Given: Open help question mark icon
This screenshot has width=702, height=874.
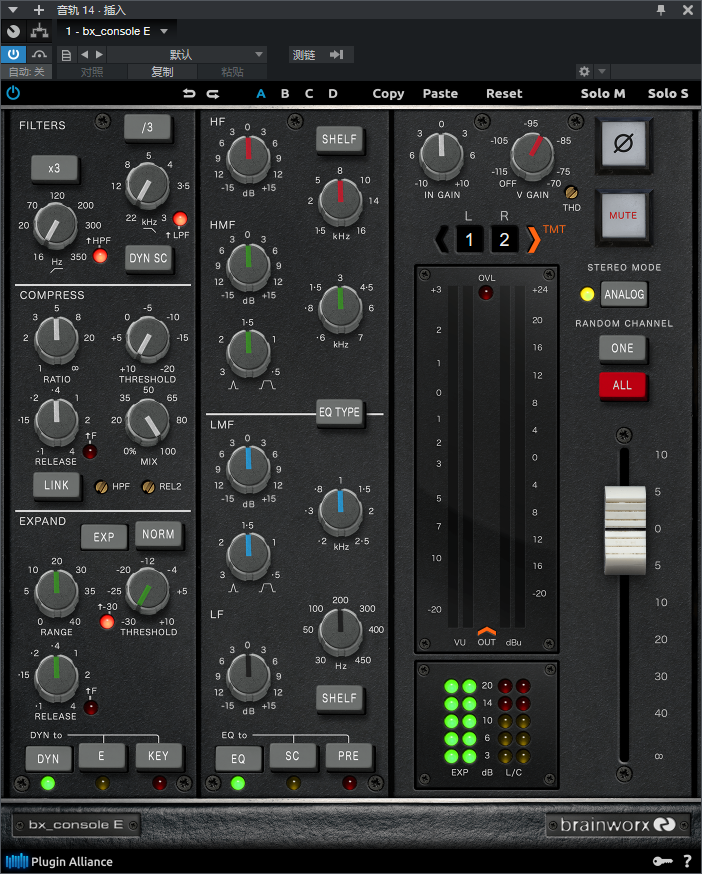Looking at the screenshot, I should [688, 861].
